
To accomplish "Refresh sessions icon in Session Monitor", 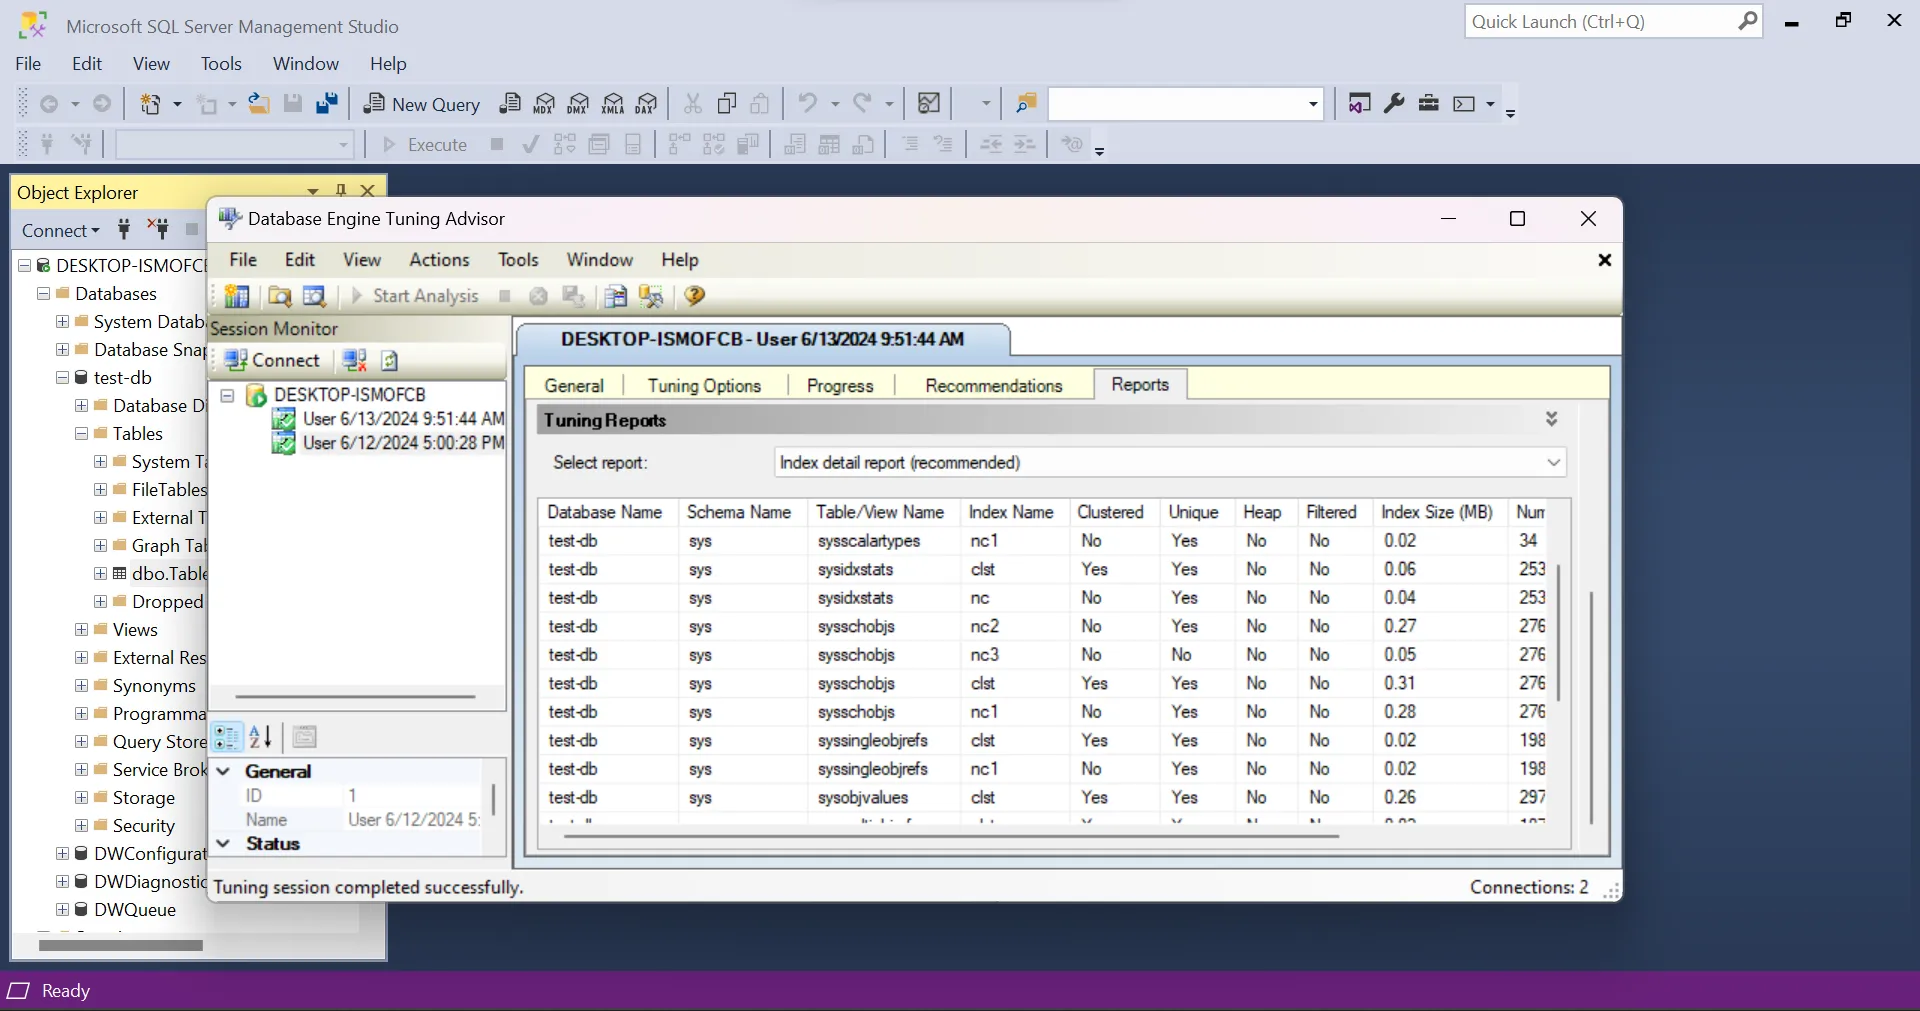I will coord(390,360).
